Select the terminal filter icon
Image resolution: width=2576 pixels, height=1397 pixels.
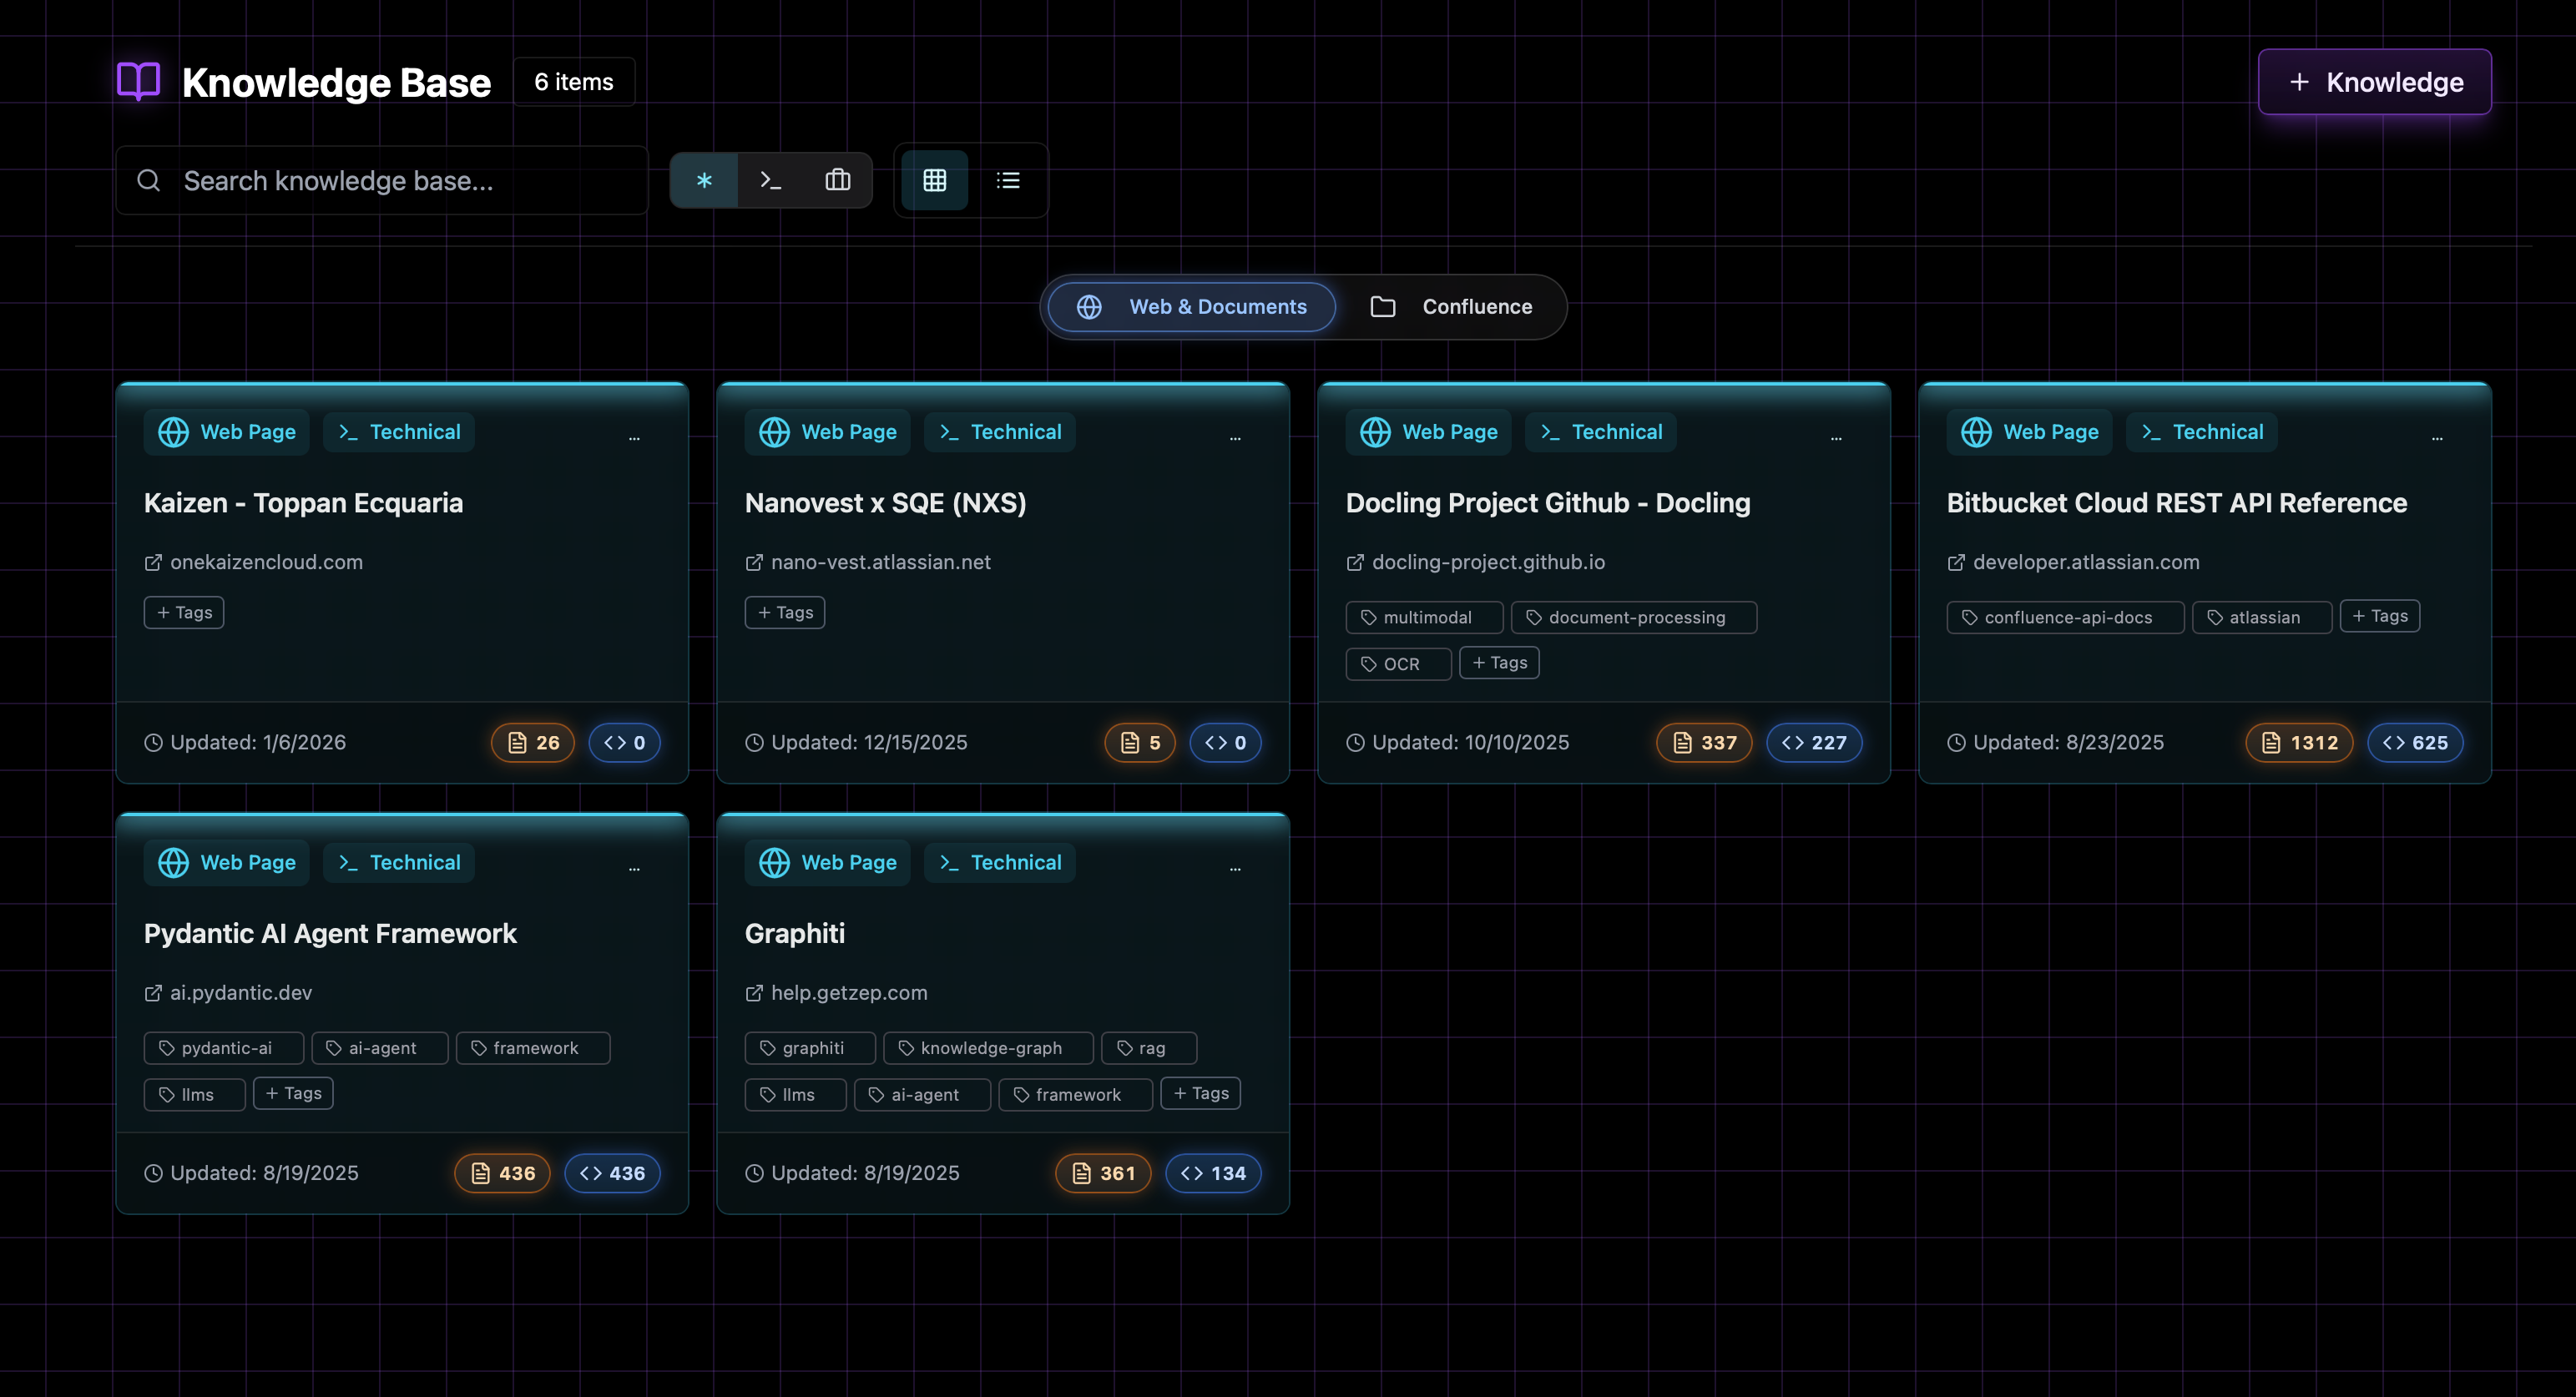770,180
